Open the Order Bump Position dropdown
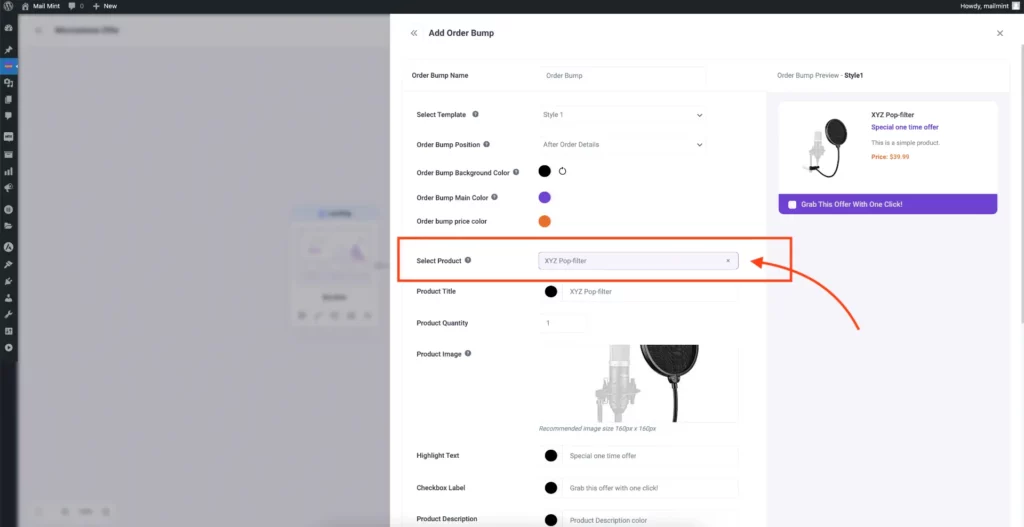Screen dimensions: 1024x527 623,144
